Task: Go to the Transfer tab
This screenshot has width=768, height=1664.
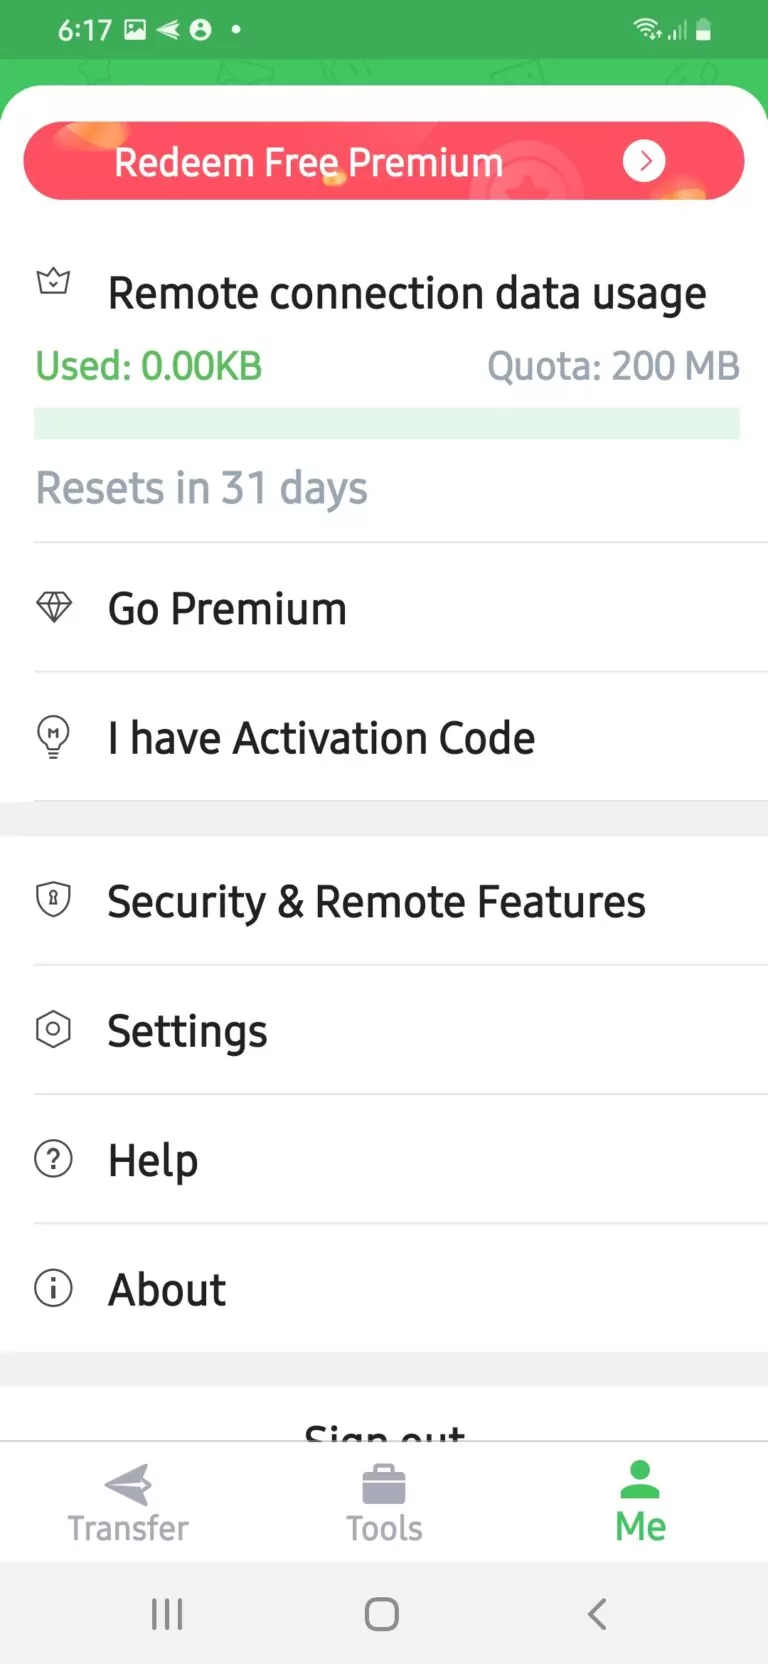Action: click(x=128, y=1502)
